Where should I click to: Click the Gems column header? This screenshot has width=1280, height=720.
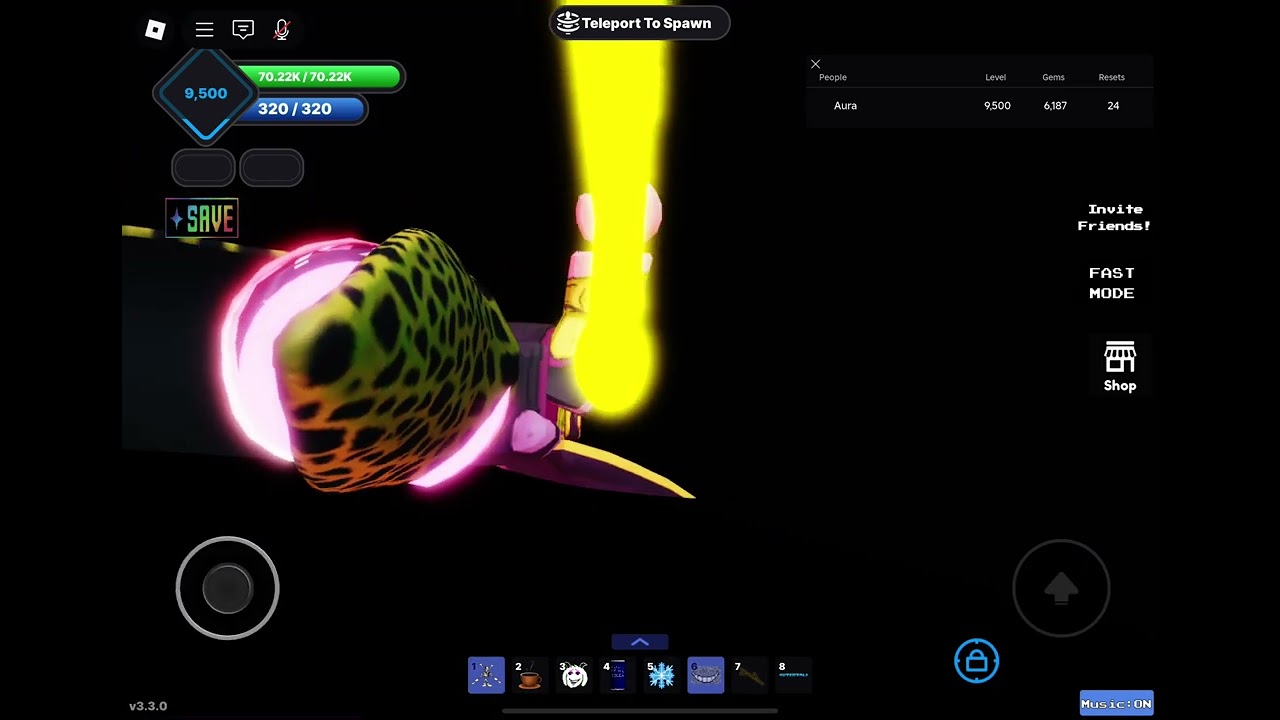(1053, 77)
